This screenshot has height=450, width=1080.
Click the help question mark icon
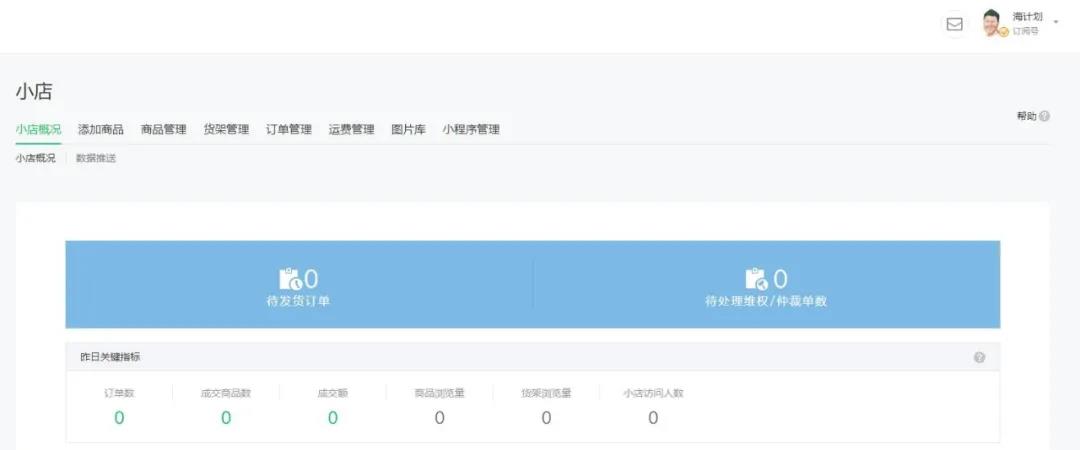[1044, 117]
